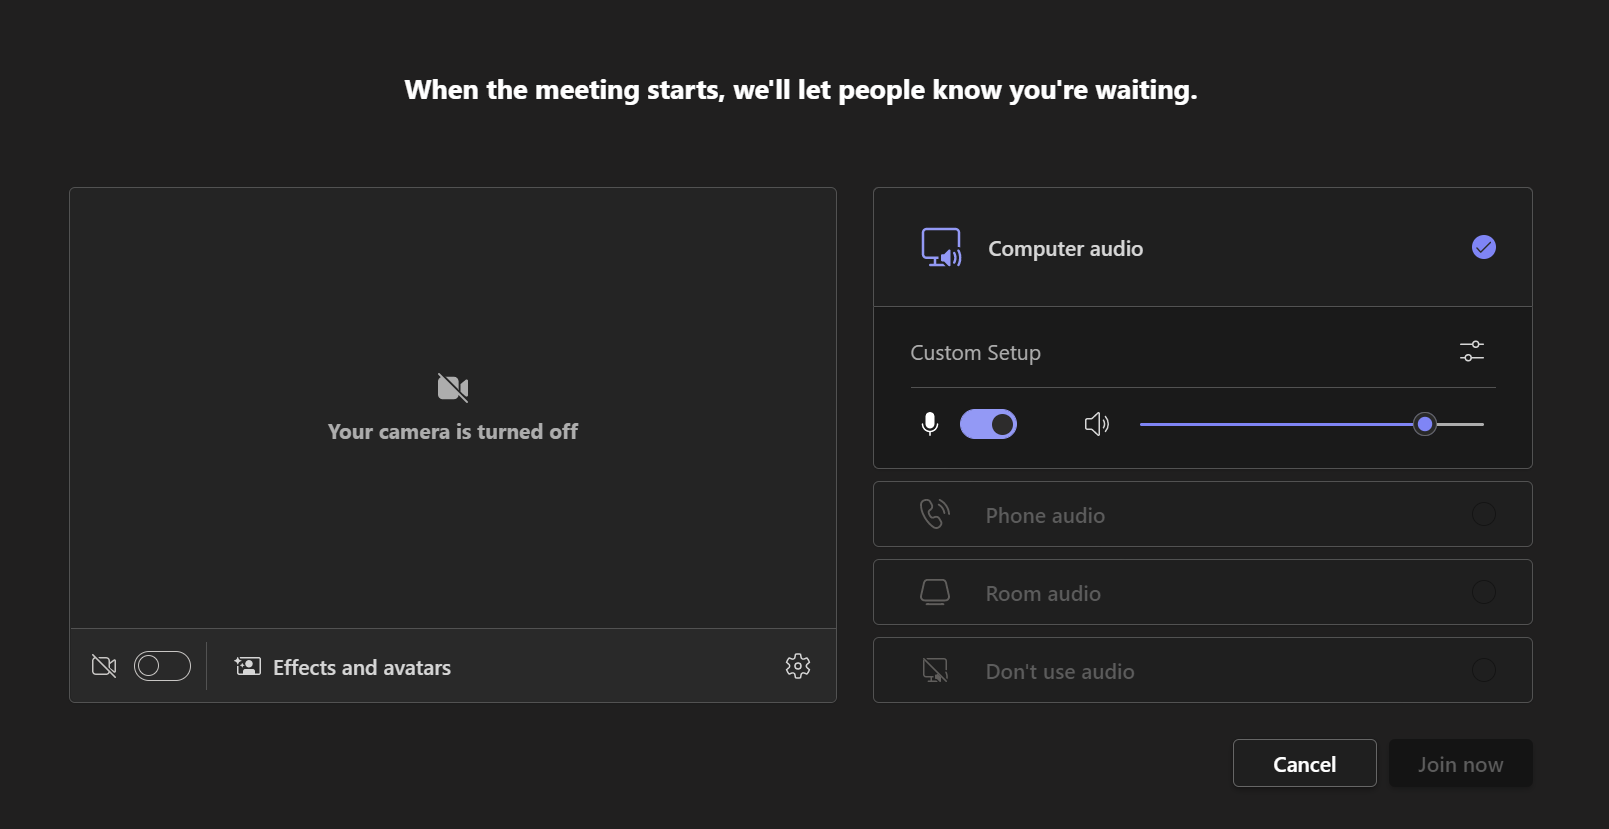Image resolution: width=1609 pixels, height=829 pixels.
Task: Select the Room audio radio button
Action: (x=1483, y=592)
